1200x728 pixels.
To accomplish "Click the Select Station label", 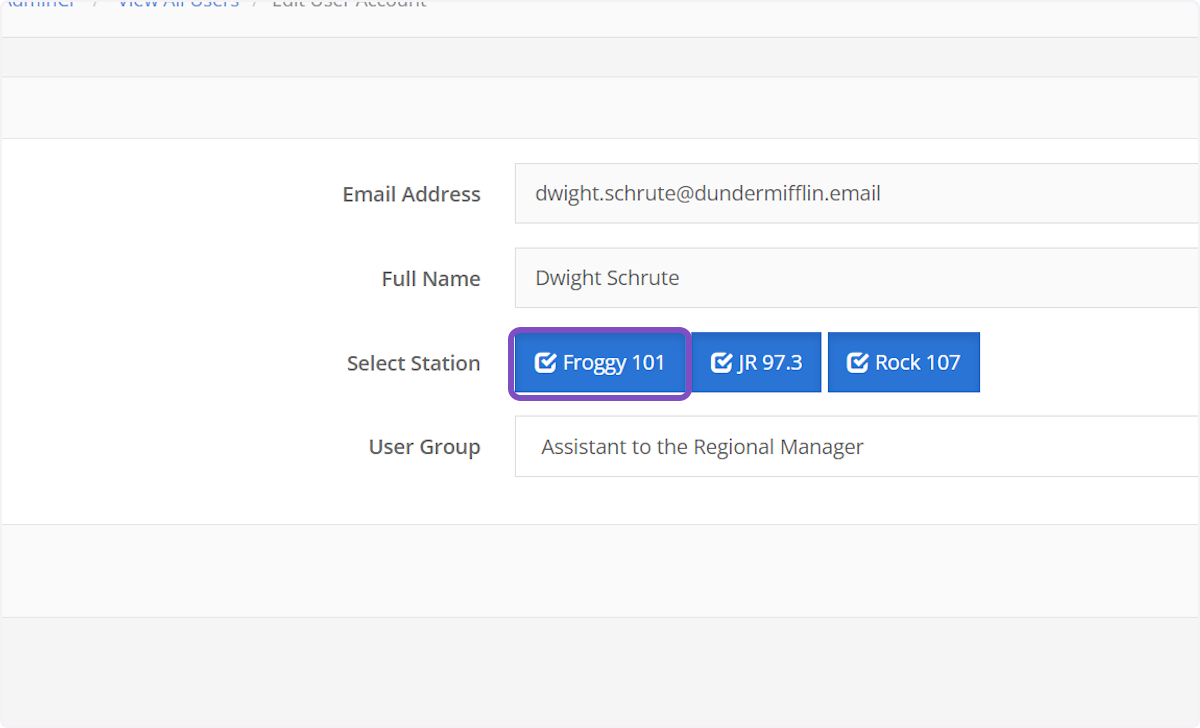I will pos(413,363).
